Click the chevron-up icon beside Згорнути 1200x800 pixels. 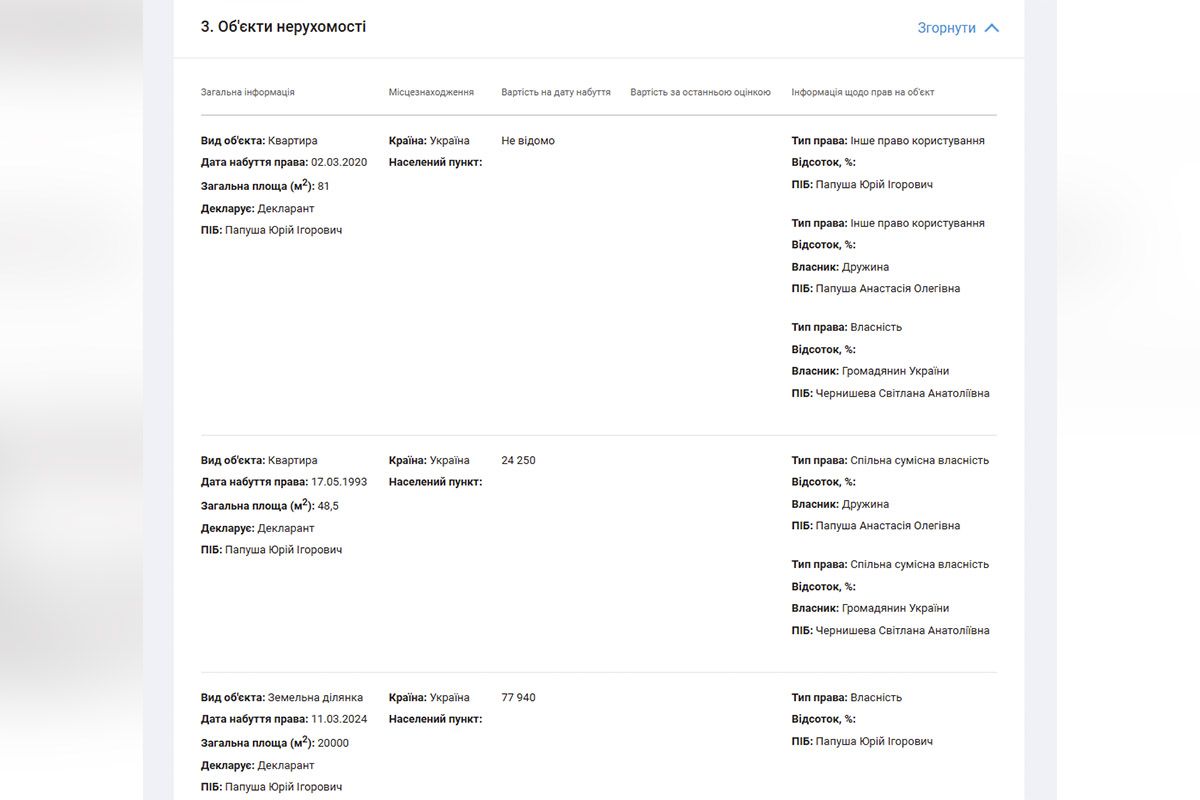[x=992, y=28]
